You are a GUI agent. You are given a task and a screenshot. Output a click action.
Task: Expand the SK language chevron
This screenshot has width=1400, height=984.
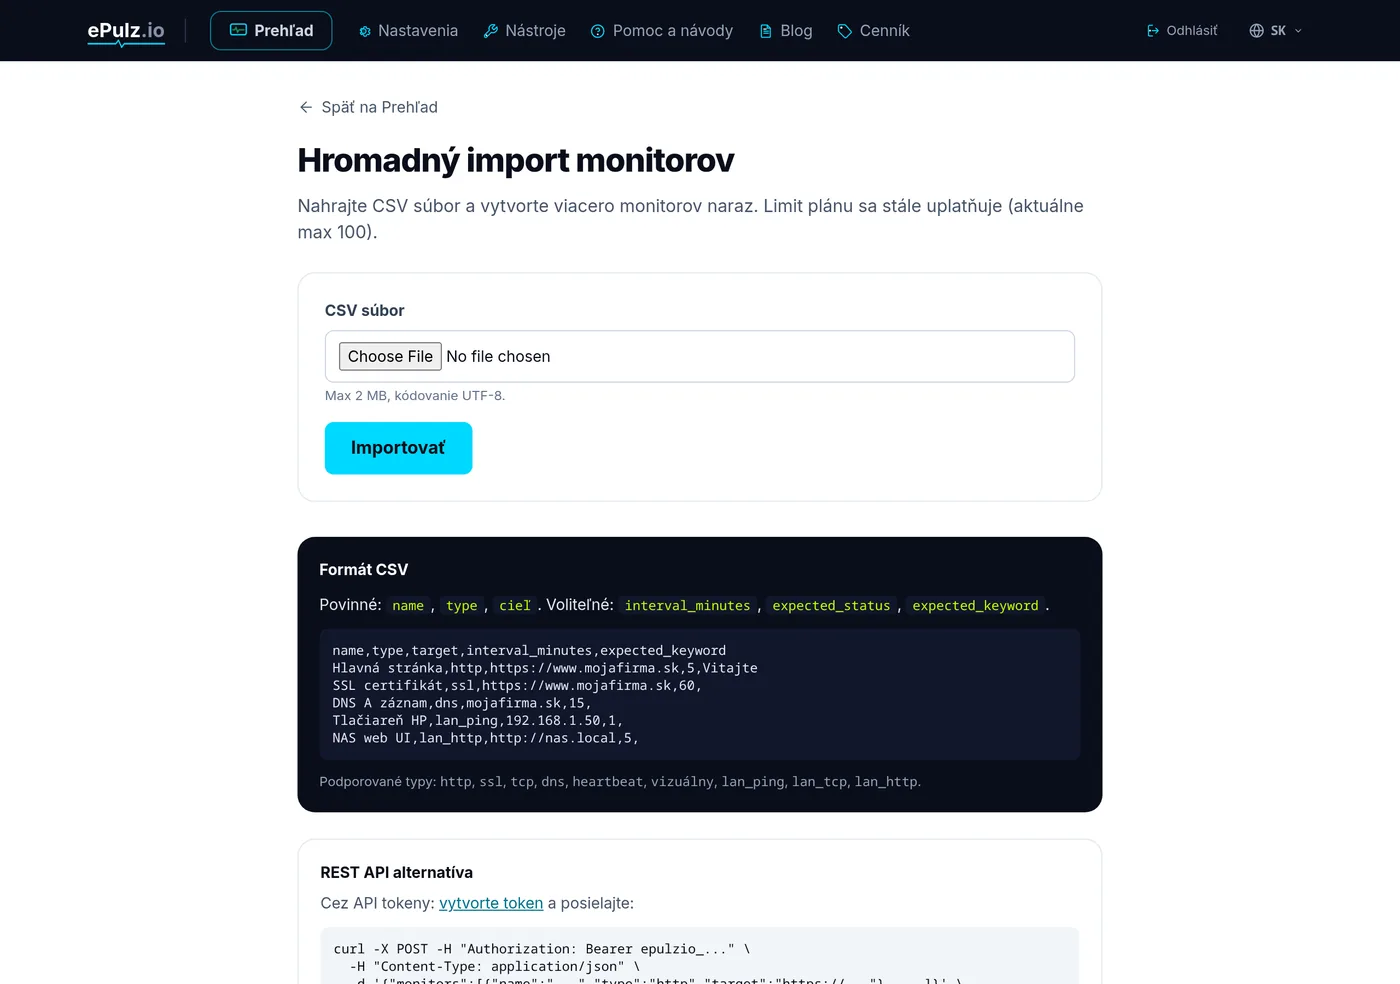[1298, 31]
